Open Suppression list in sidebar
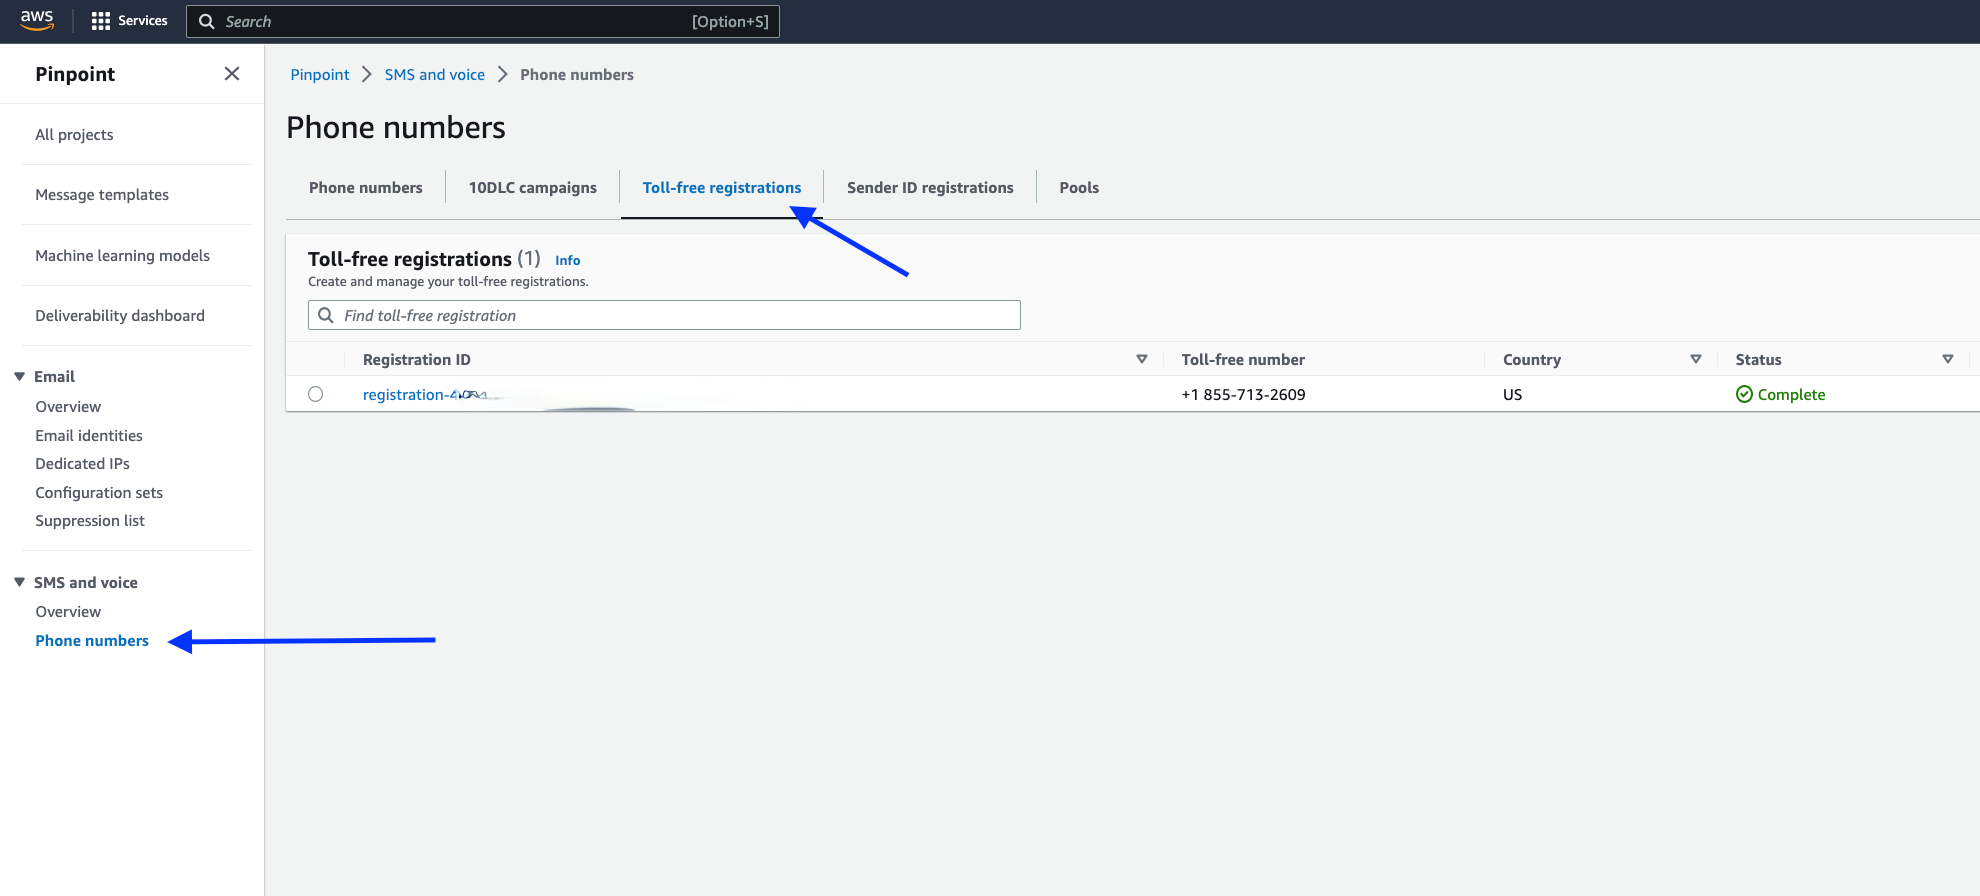The image size is (1980, 896). tap(90, 521)
